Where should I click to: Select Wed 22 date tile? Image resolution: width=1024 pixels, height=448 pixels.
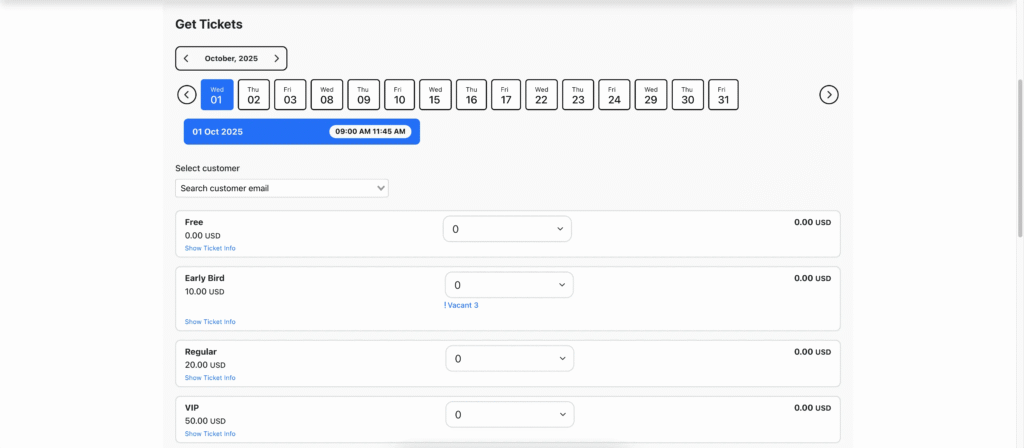tap(541, 95)
